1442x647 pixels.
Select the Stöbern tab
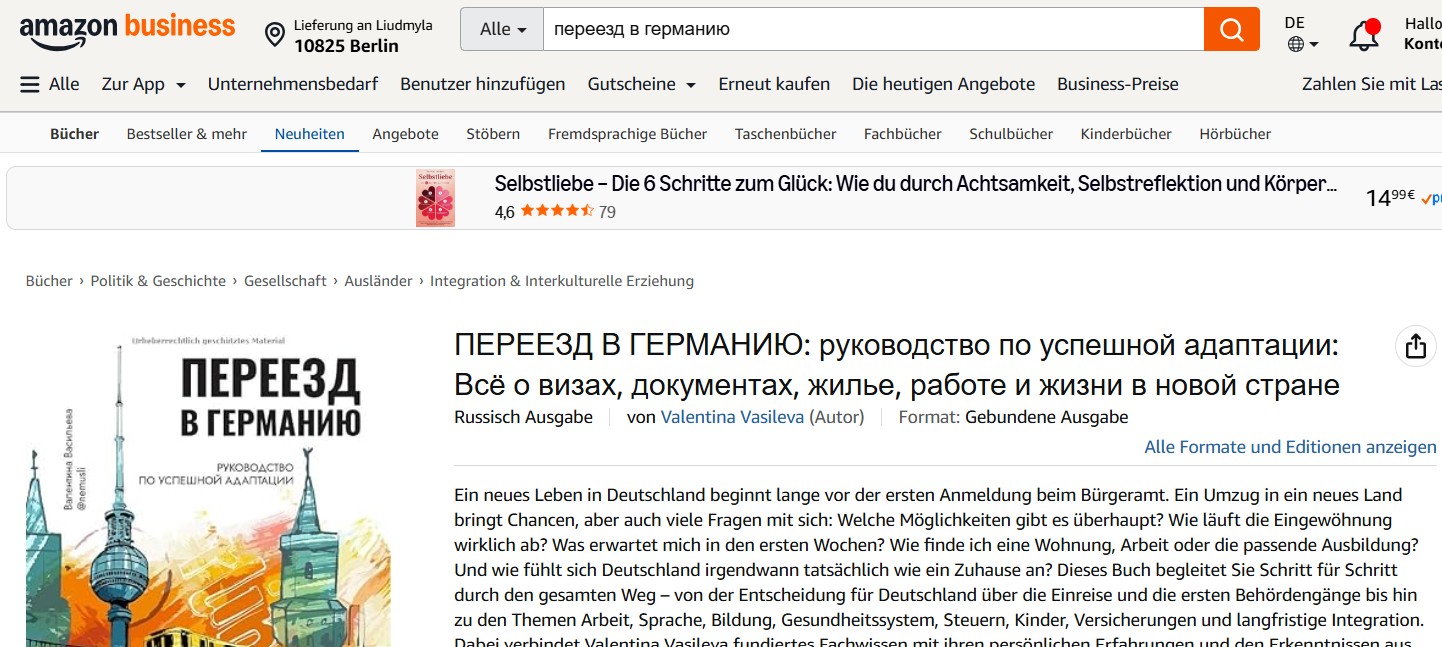pos(493,134)
